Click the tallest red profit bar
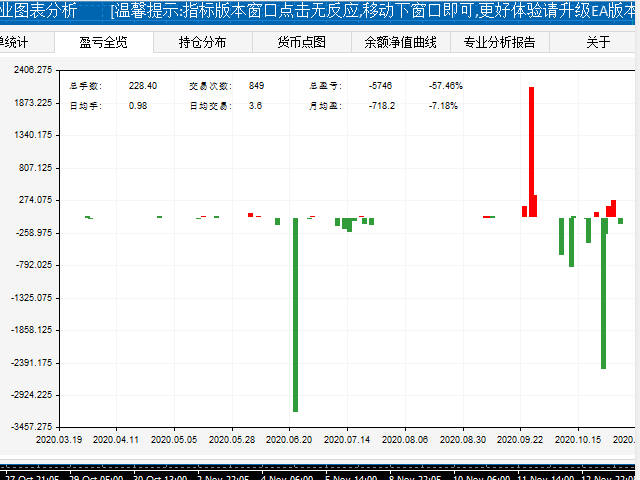Screen dimensions: 640x480 tap(531, 152)
